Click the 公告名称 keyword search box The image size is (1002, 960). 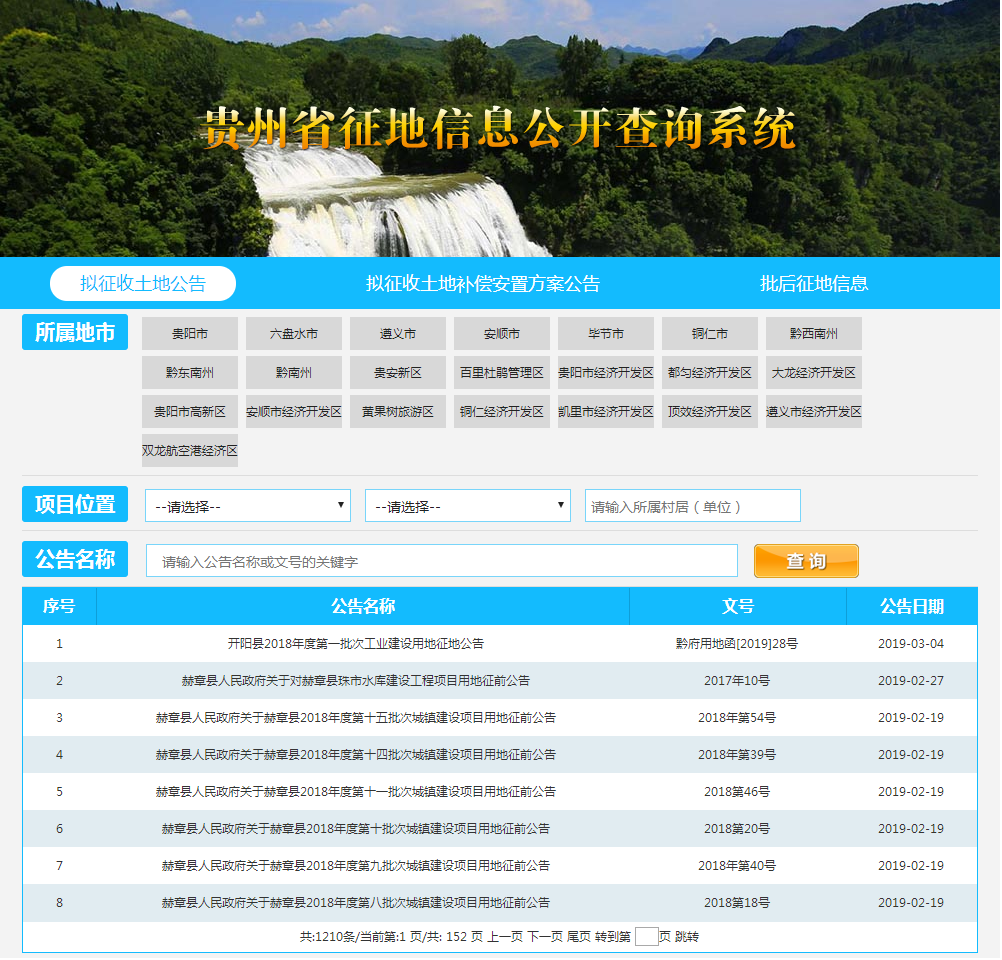click(441, 561)
